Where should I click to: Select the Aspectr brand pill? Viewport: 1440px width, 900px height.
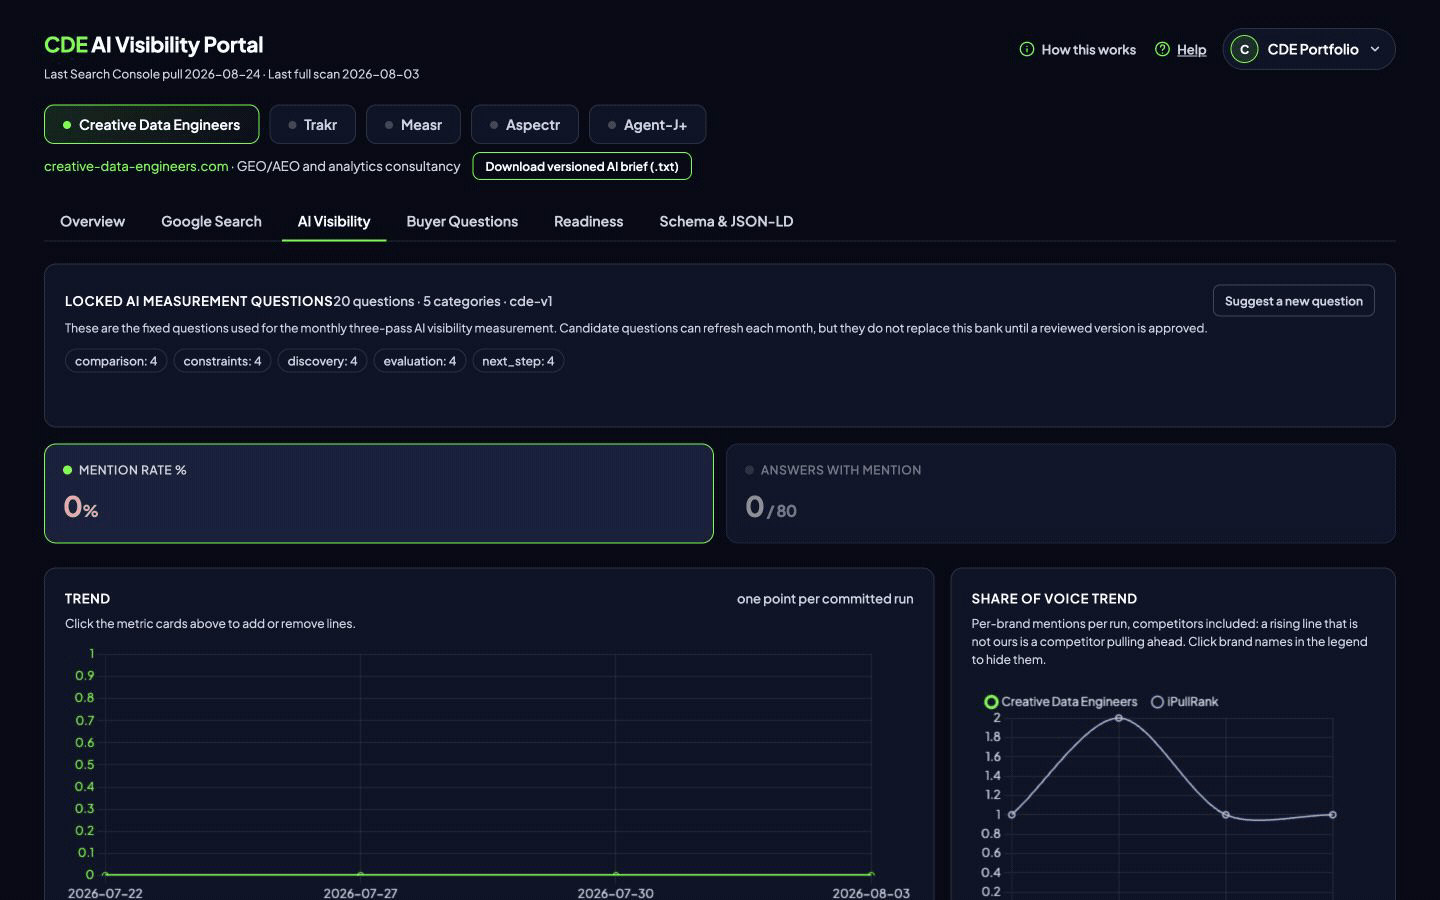point(525,125)
